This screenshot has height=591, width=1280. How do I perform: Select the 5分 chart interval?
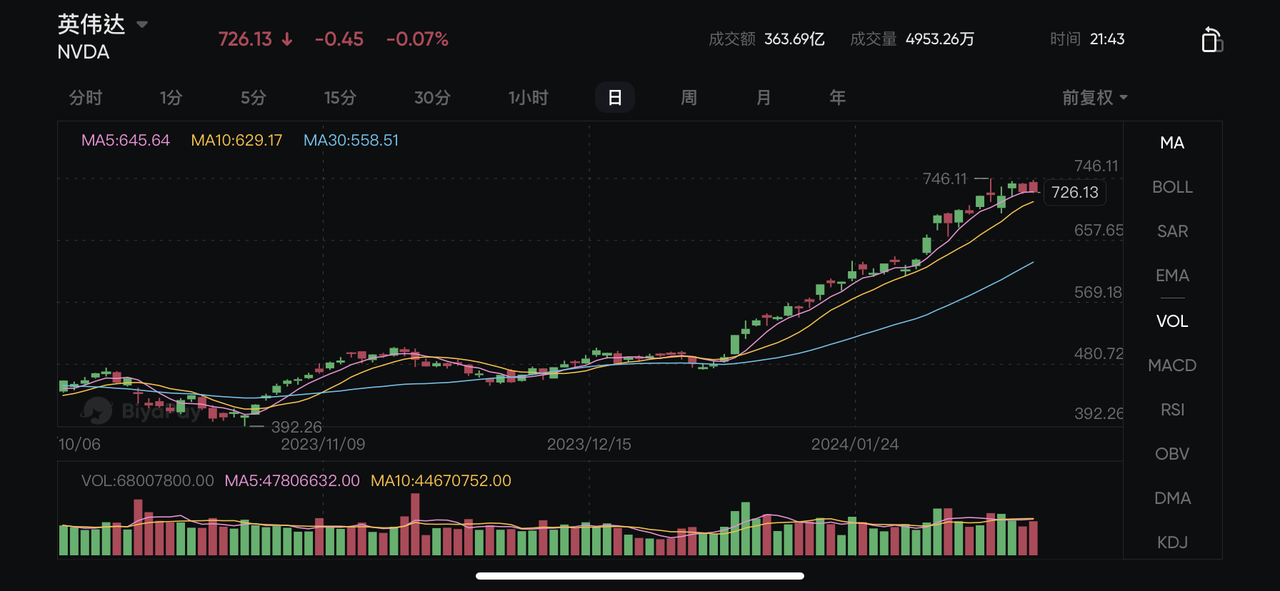click(254, 97)
